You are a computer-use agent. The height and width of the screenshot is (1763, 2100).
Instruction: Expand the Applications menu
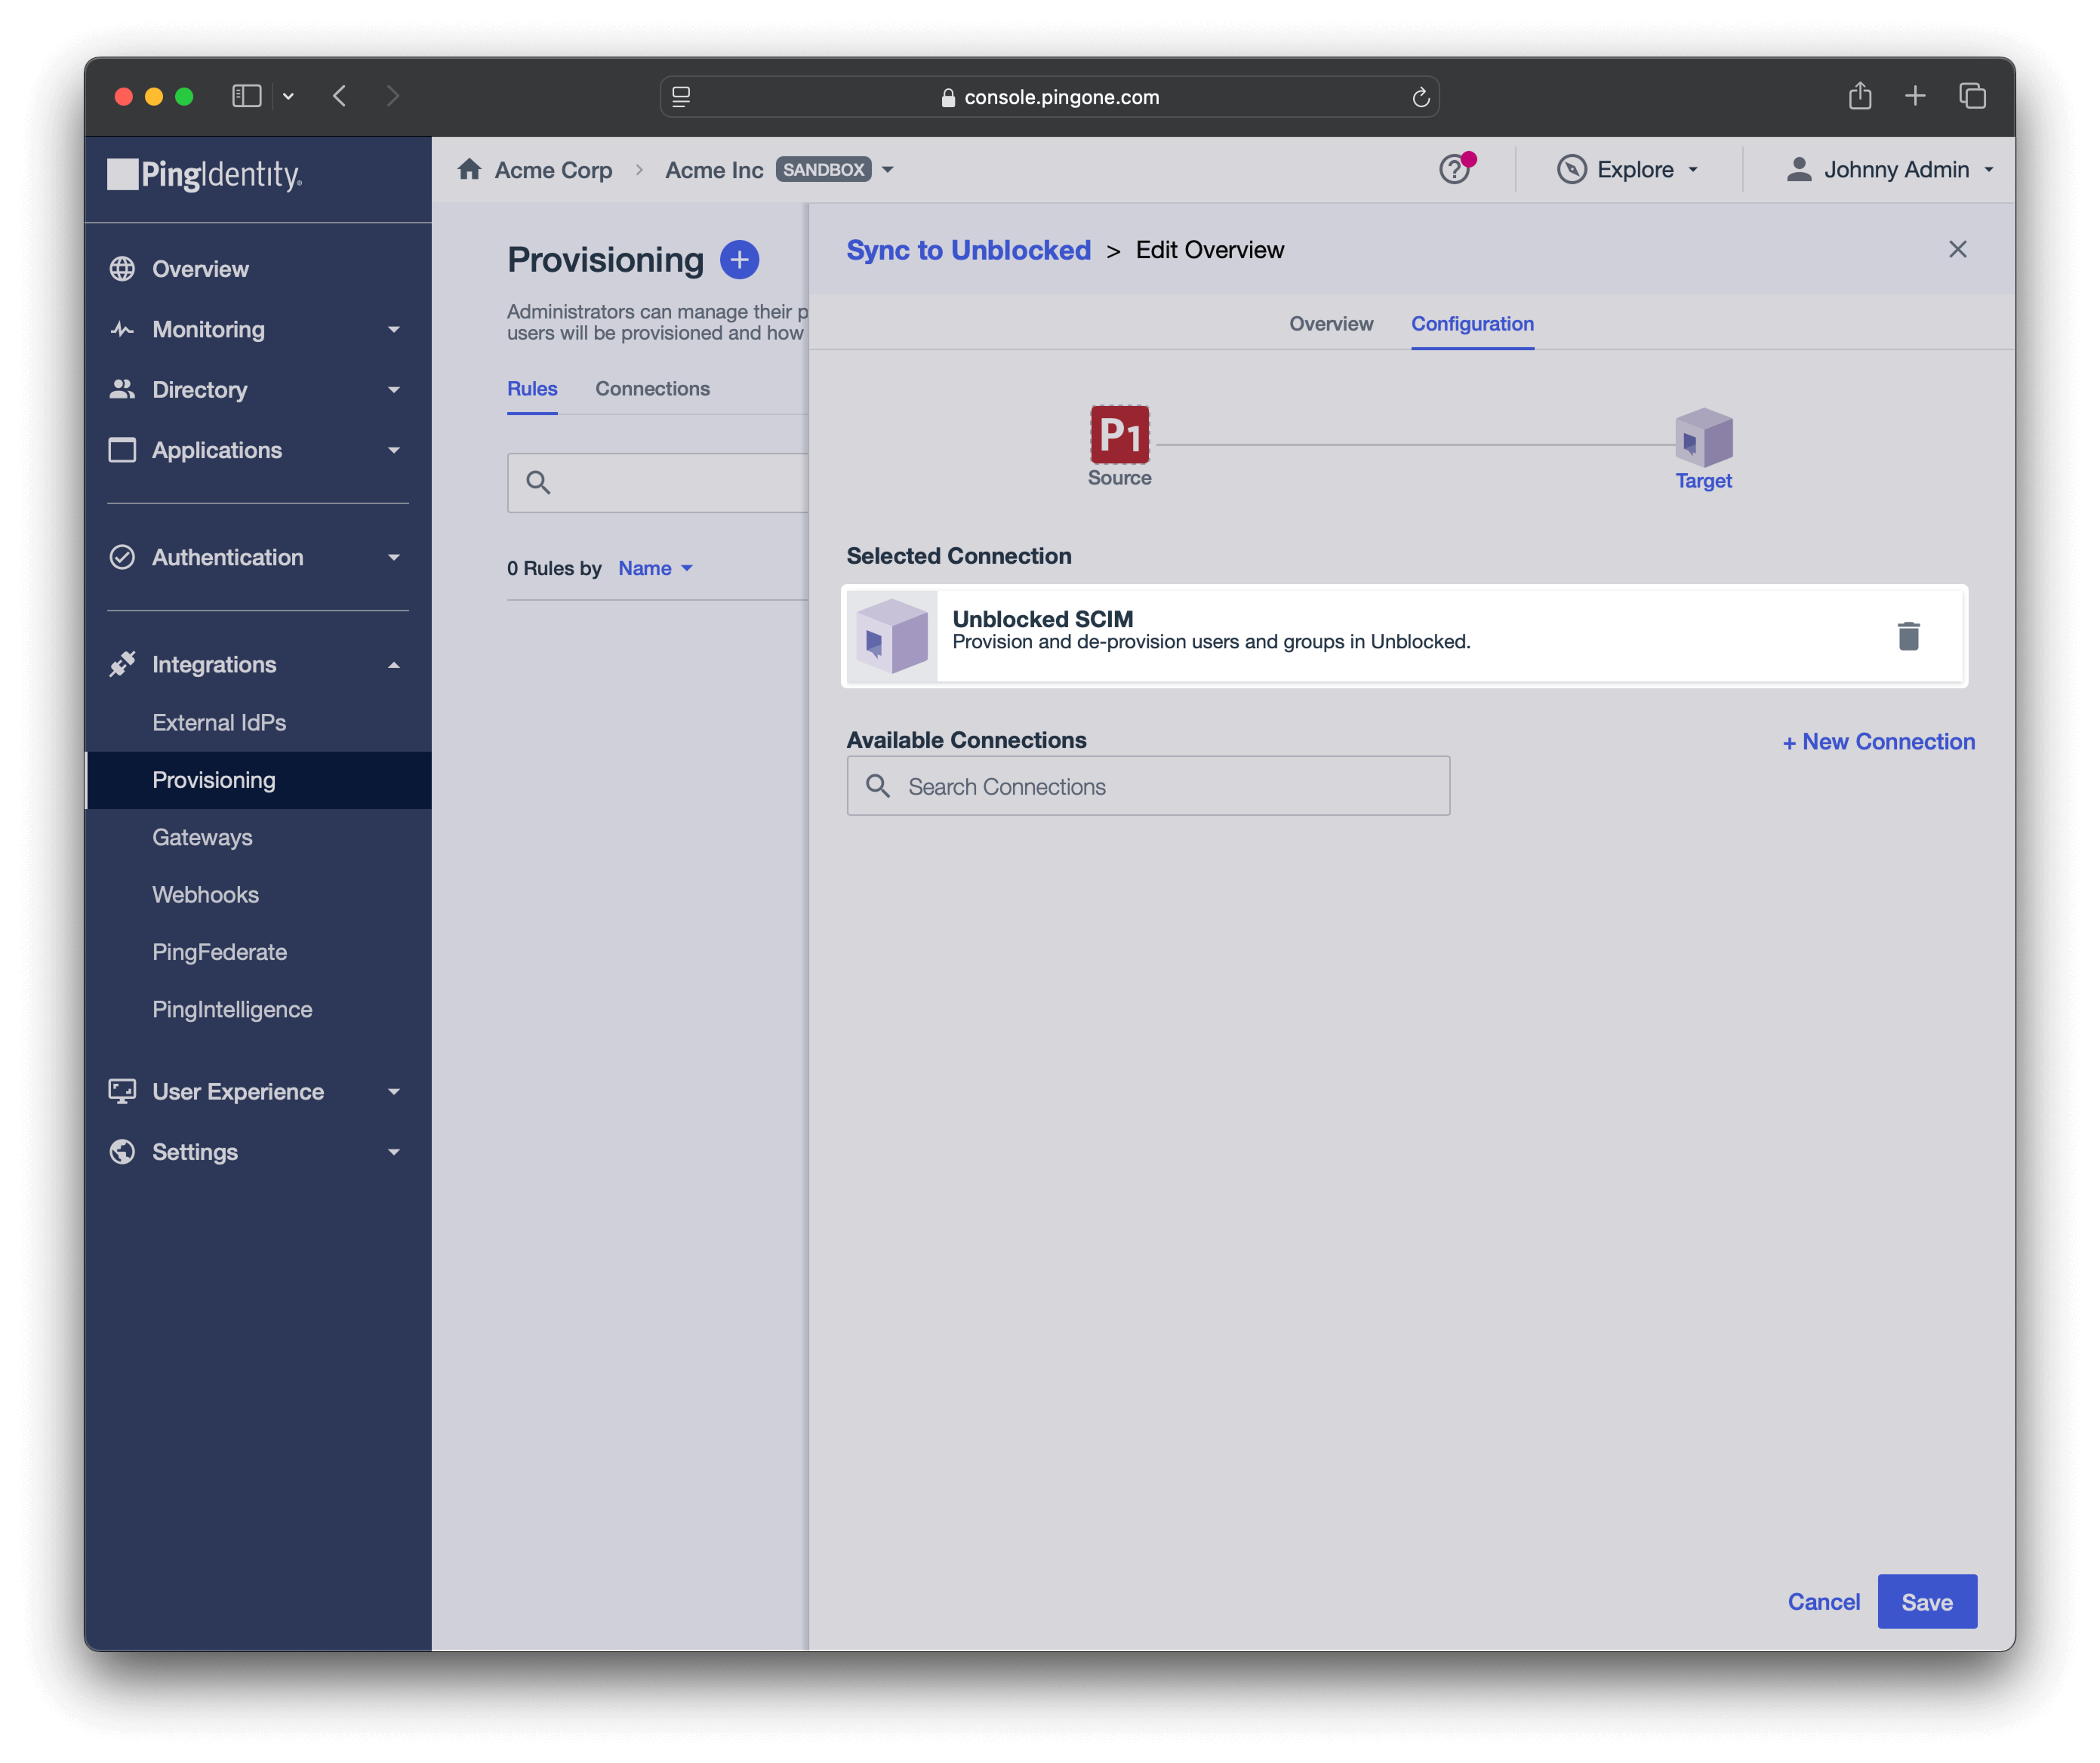tap(394, 451)
